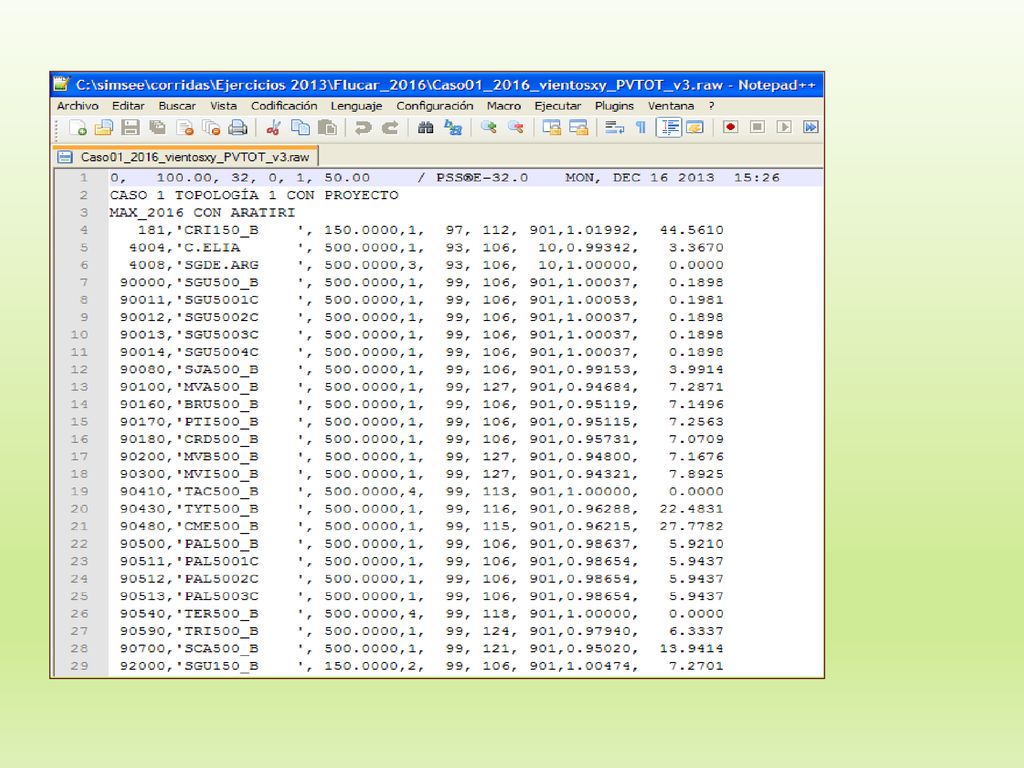Click the Redo arrow icon

390,128
